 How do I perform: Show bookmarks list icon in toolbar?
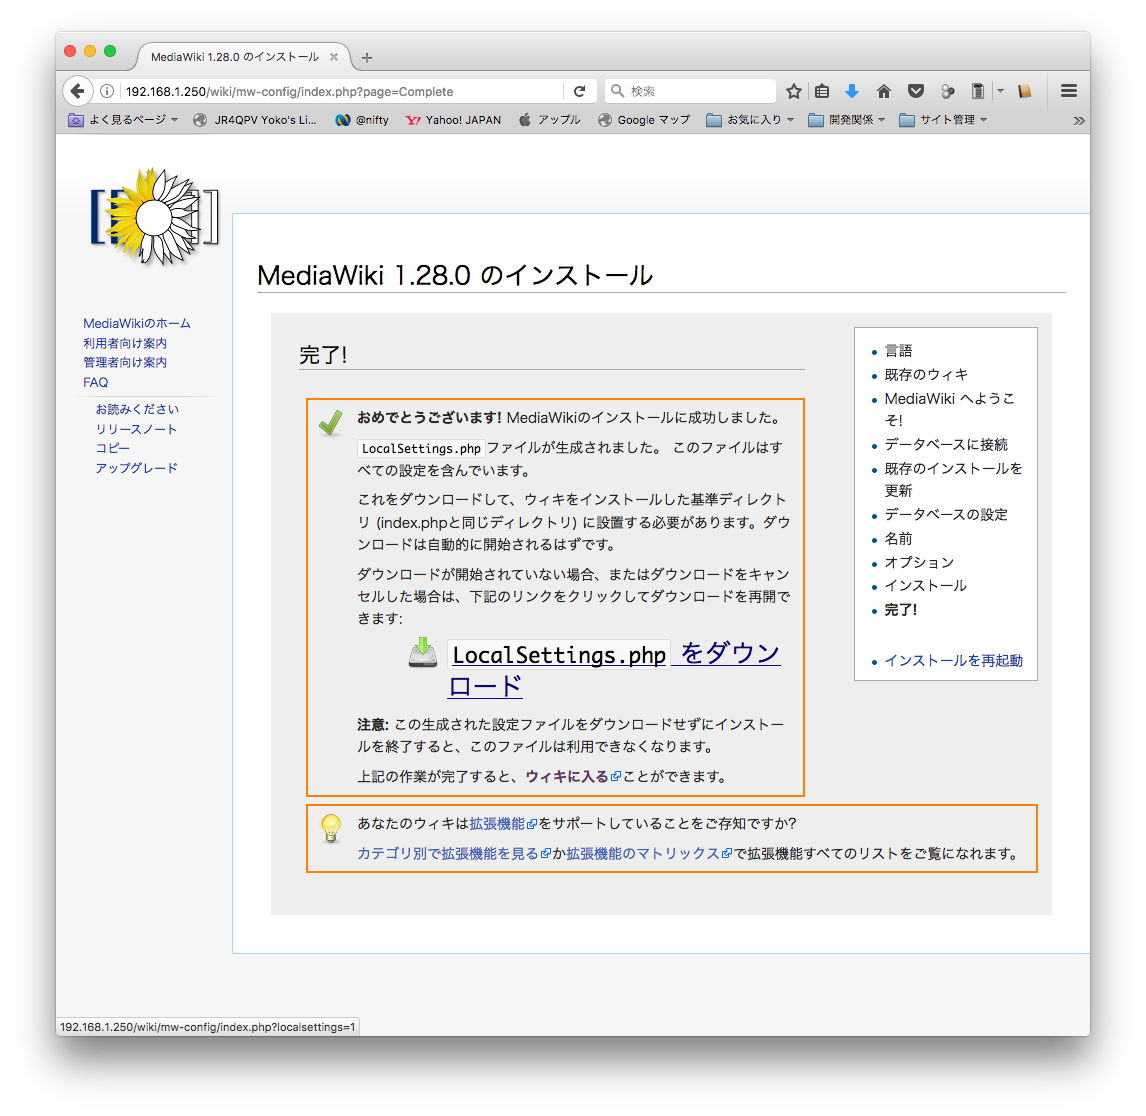[x=822, y=91]
